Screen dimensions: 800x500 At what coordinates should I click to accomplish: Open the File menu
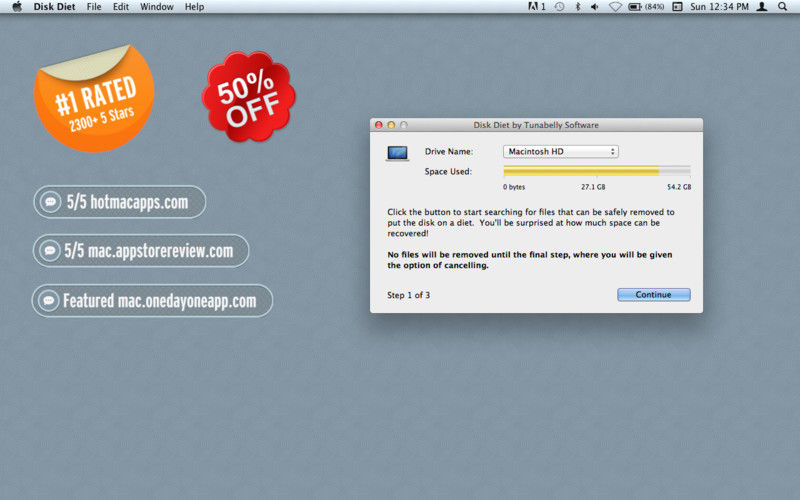[94, 7]
